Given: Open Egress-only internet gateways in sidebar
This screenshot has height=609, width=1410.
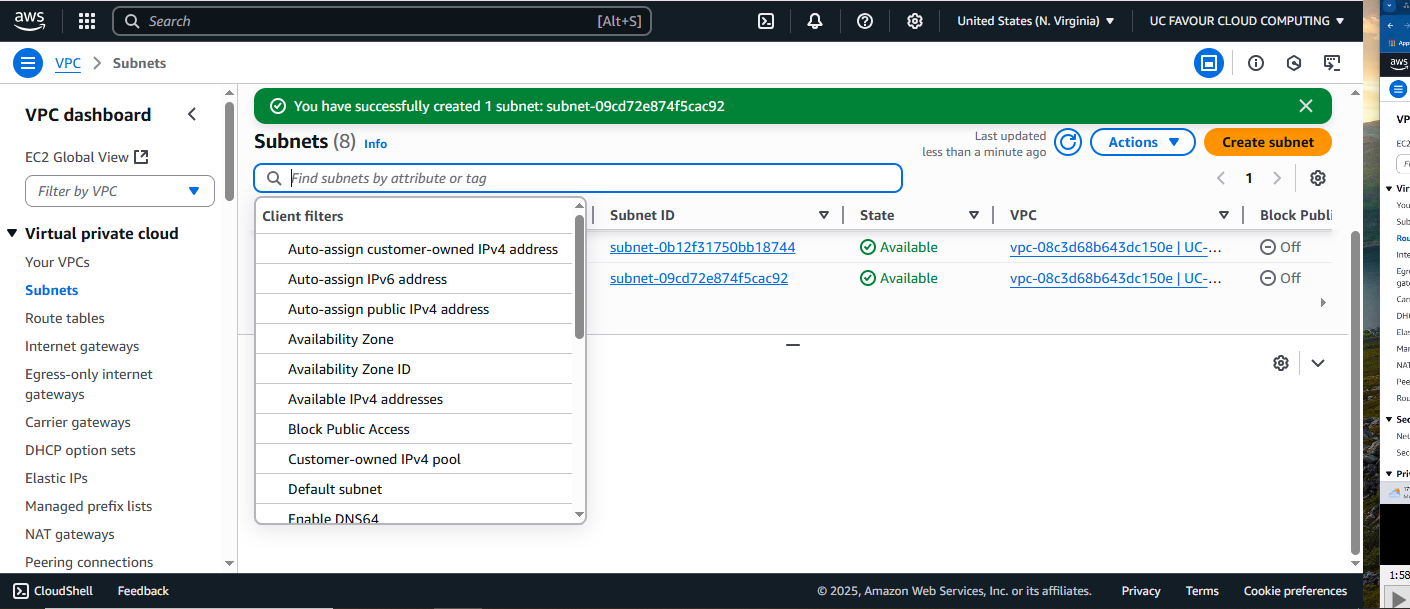Looking at the screenshot, I should pyautogui.click(x=89, y=384).
